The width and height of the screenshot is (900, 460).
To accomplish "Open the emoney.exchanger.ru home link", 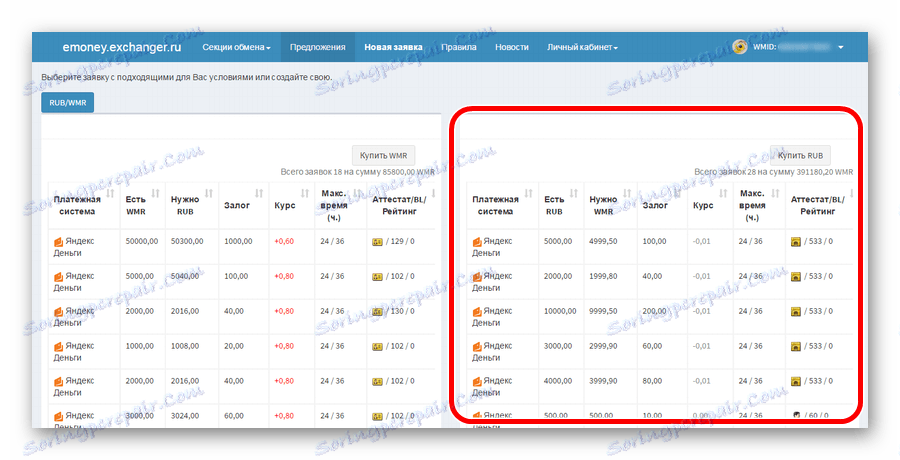I will tap(122, 47).
